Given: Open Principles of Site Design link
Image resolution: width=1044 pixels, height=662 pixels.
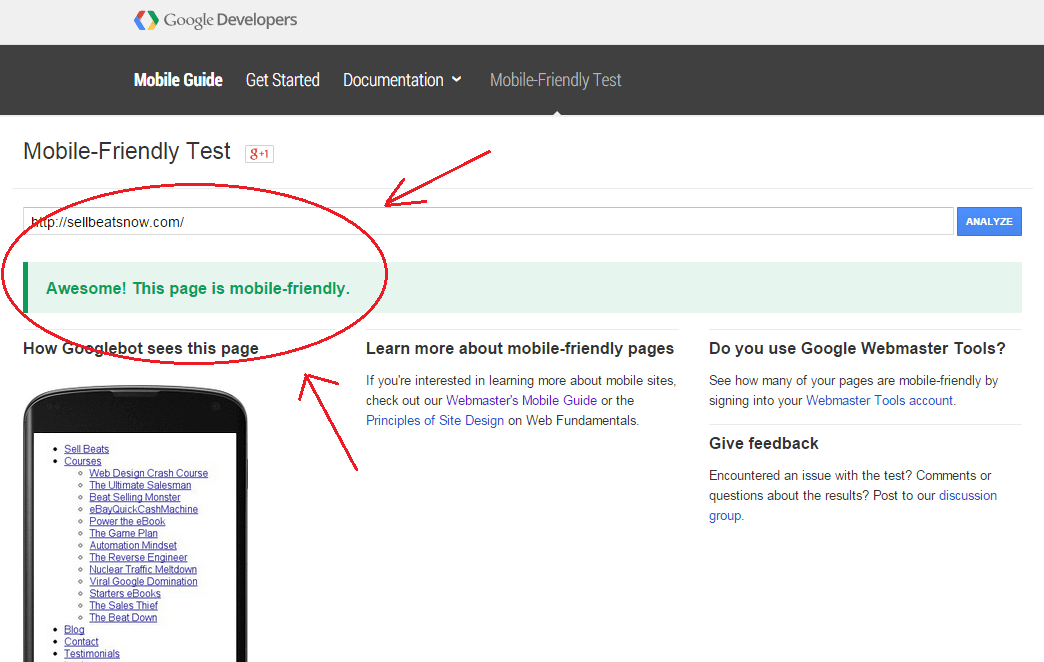Looking at the screenshot, I should click(x=435, y=420).
